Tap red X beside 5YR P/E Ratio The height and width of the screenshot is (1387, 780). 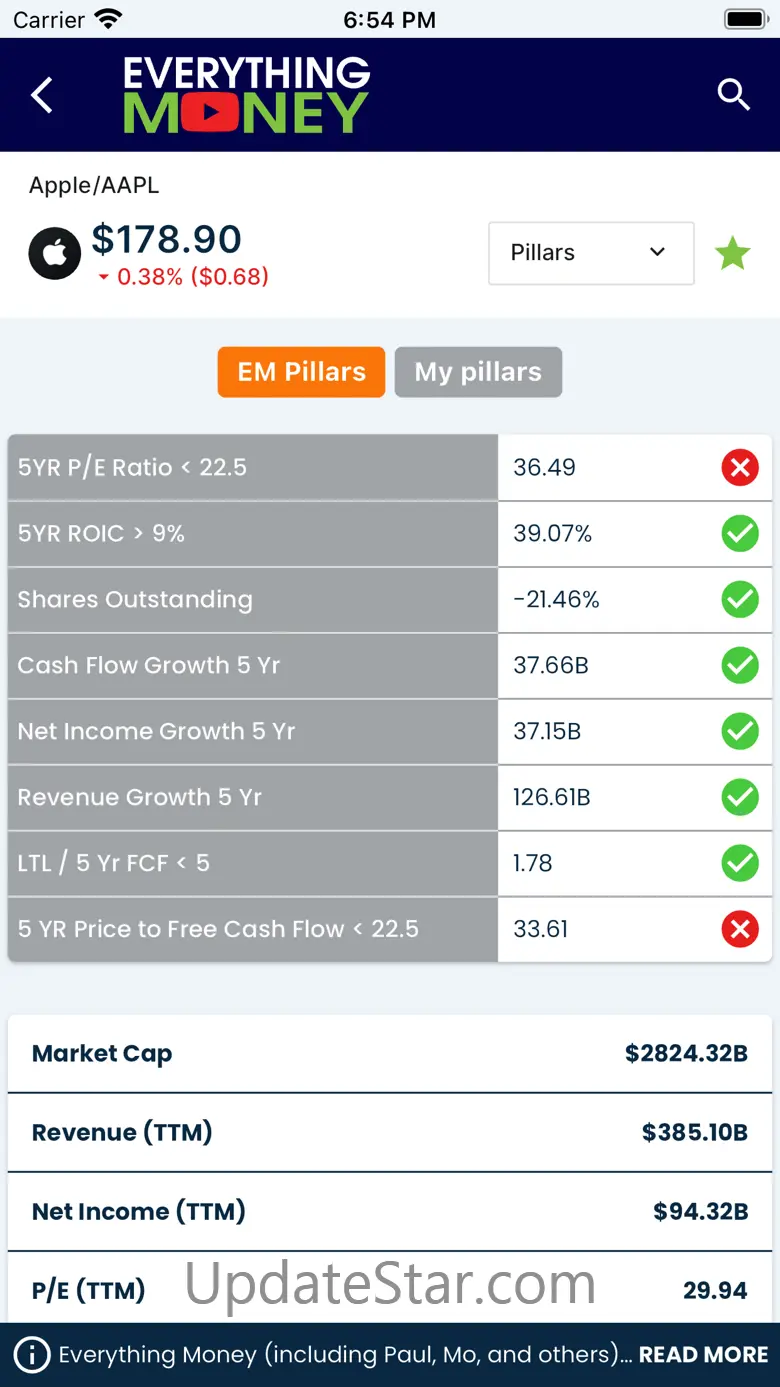tap(740, 467)
